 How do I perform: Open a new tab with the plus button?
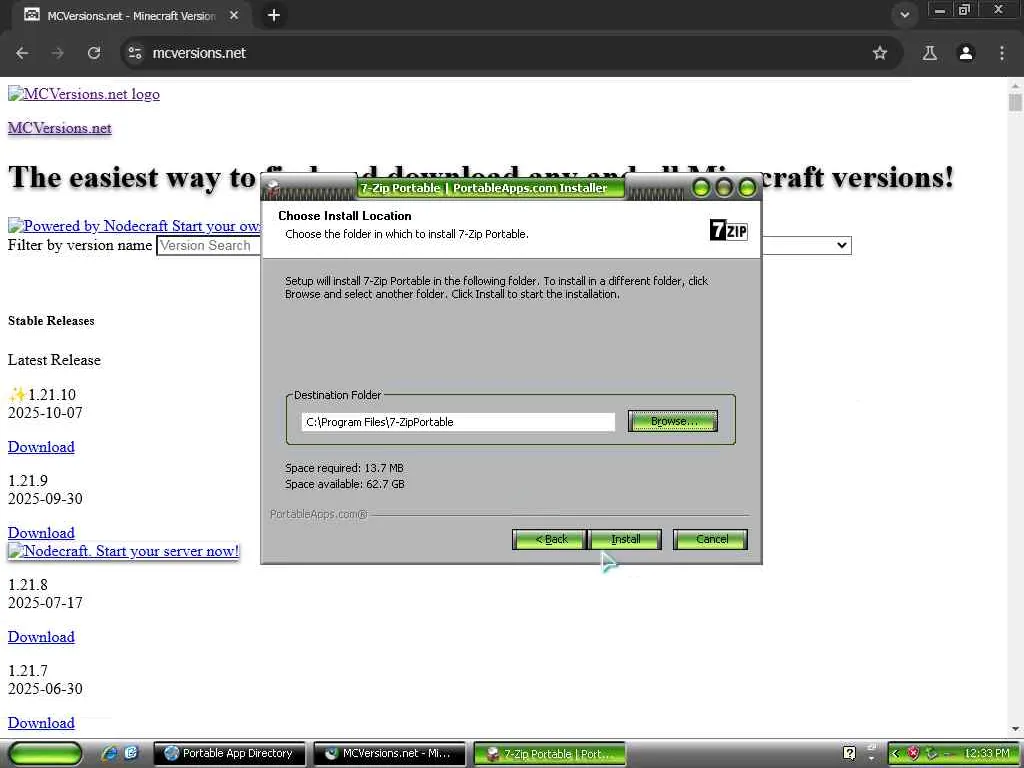pos(274,16)
